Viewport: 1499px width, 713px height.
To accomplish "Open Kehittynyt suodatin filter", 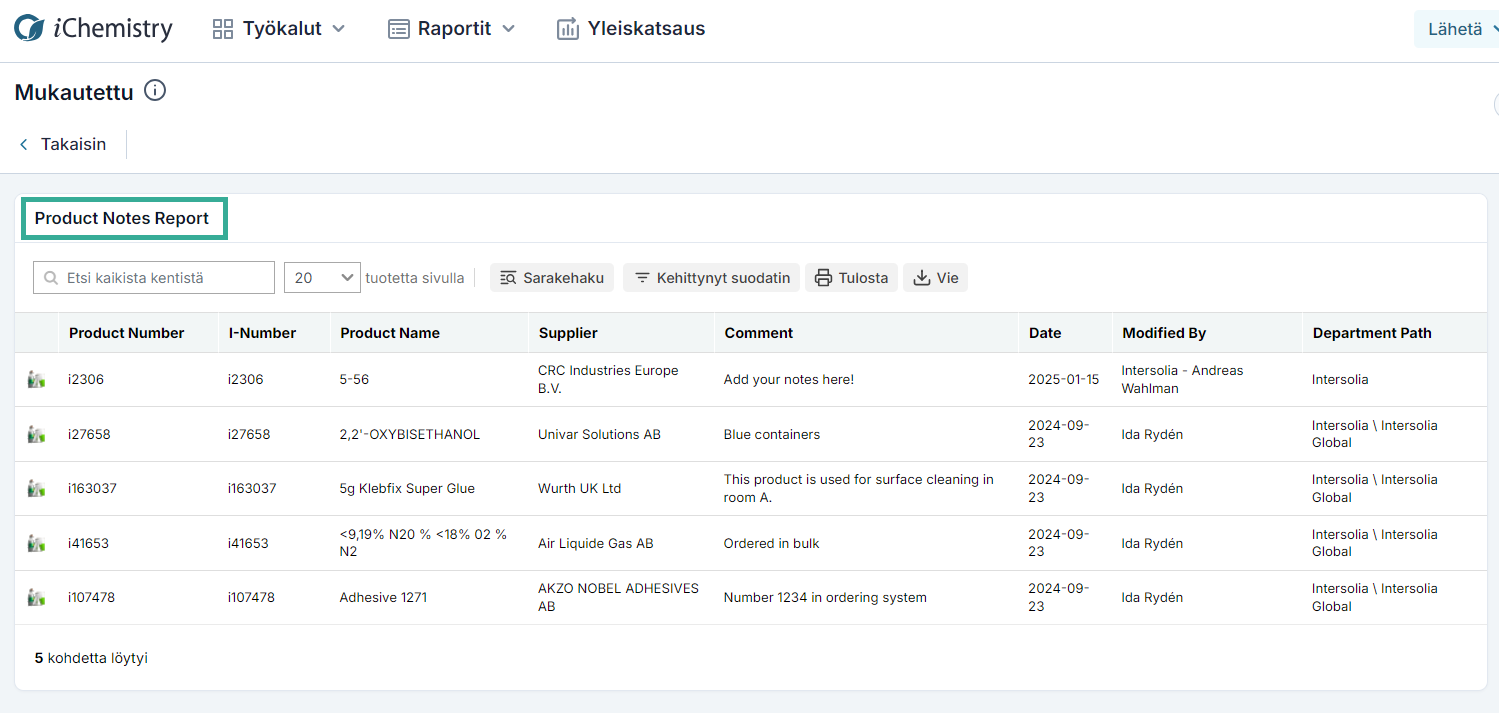I will (711, 278).
